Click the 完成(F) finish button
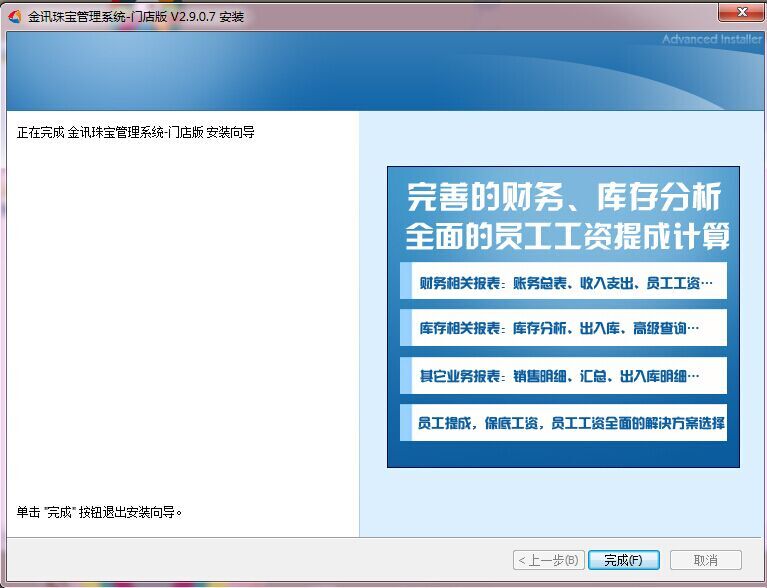This screenshot has height=588, width=767. [x=624, y=560]
